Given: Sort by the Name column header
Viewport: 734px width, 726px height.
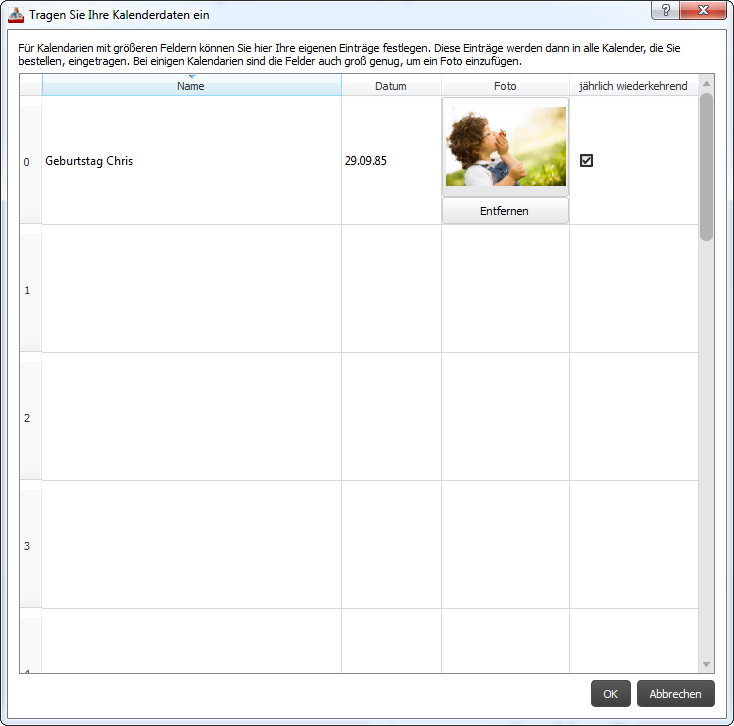Looking at the screenshot, I should pos(191,86).
